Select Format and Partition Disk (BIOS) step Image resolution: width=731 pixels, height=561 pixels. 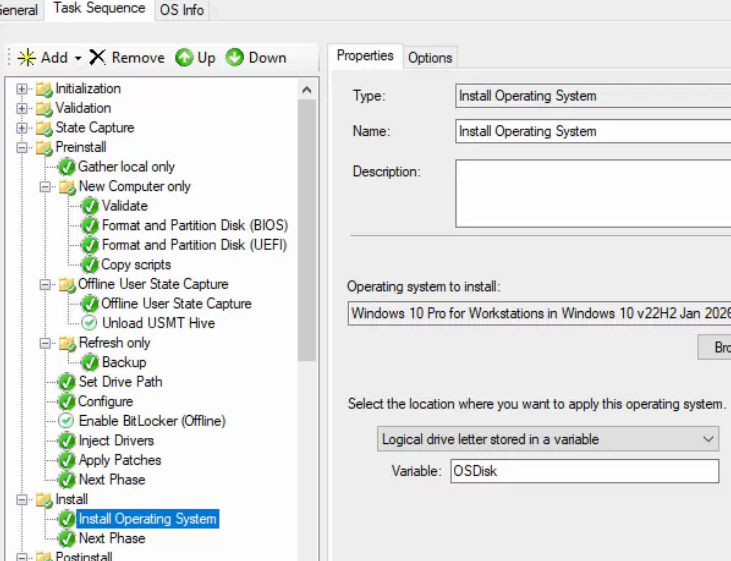195,226
